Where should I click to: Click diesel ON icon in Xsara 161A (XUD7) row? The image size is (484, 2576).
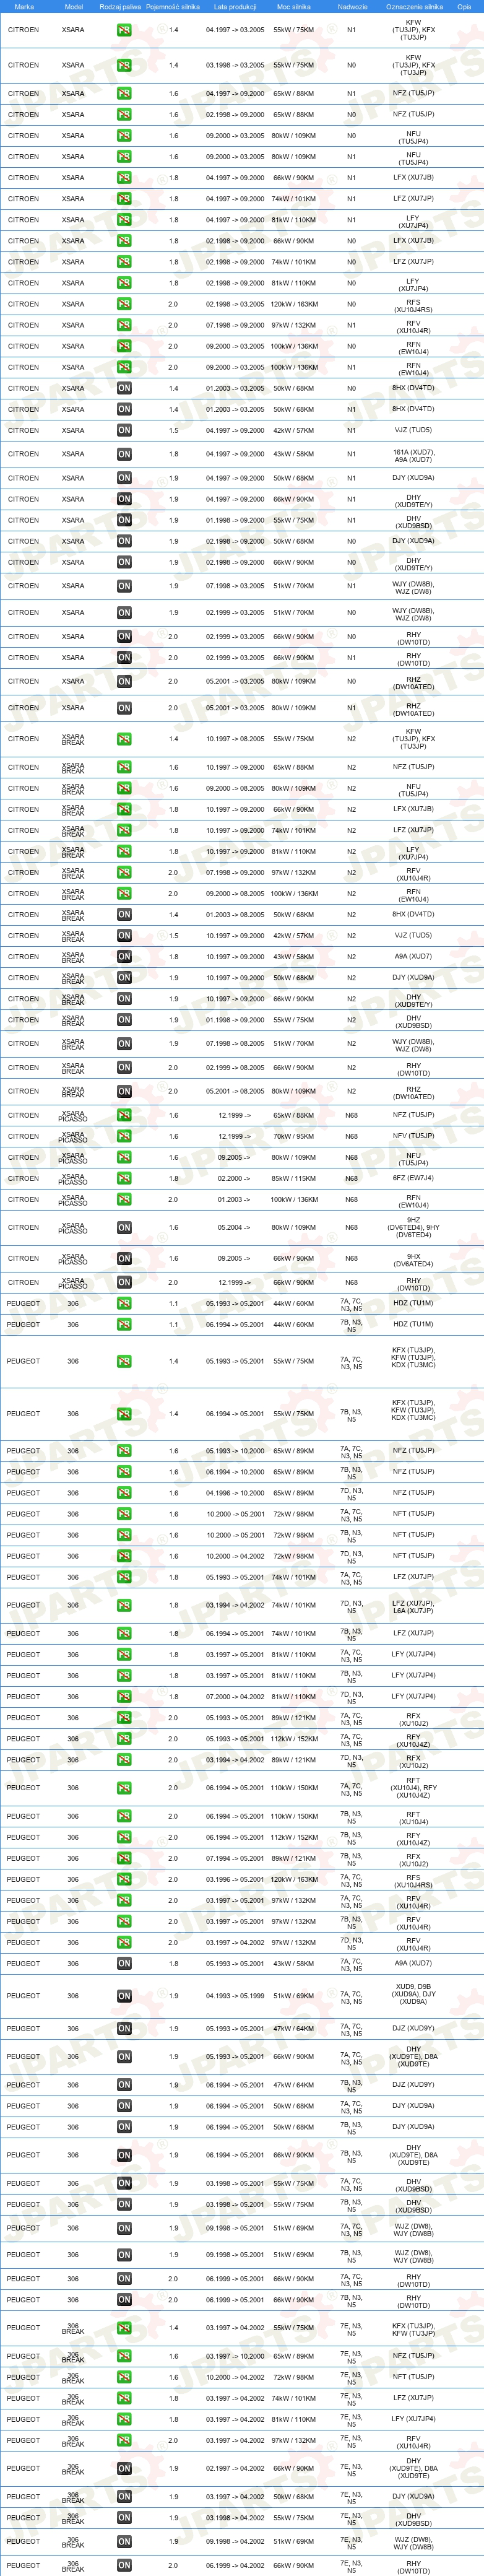point(124,454)
